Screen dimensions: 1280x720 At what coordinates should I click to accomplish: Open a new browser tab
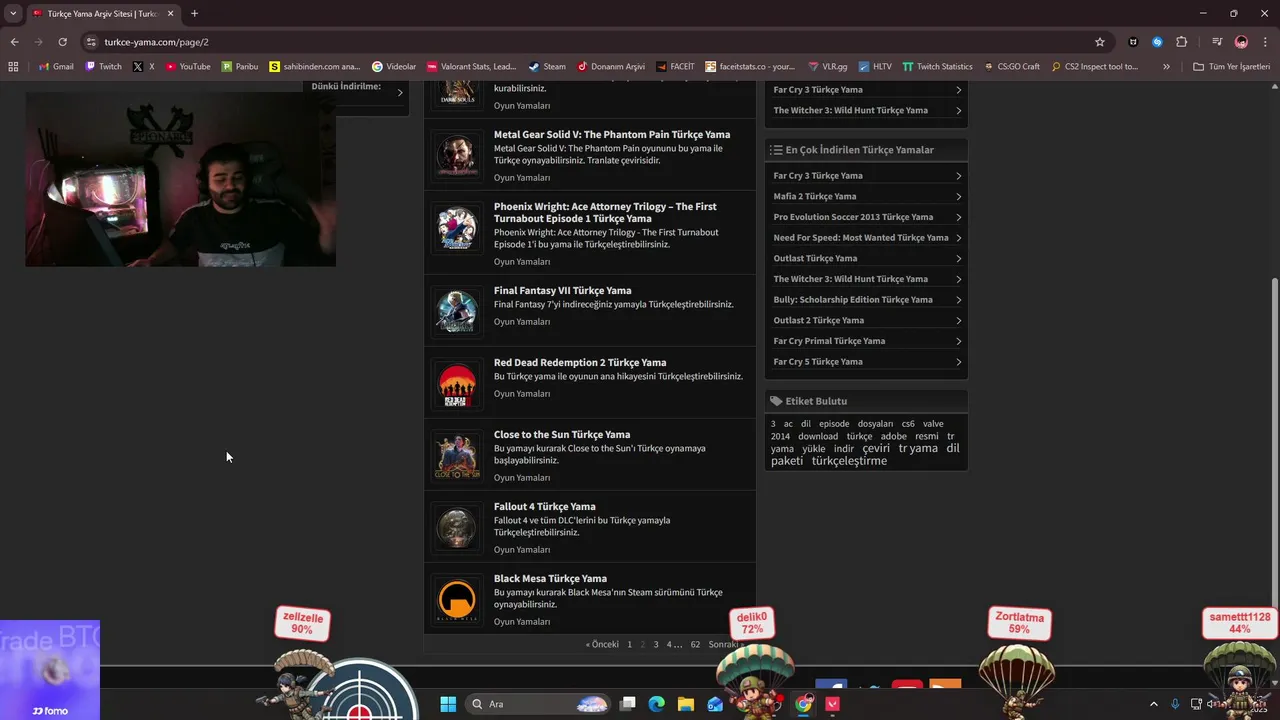pyautogui.click(x=194, y=14)
